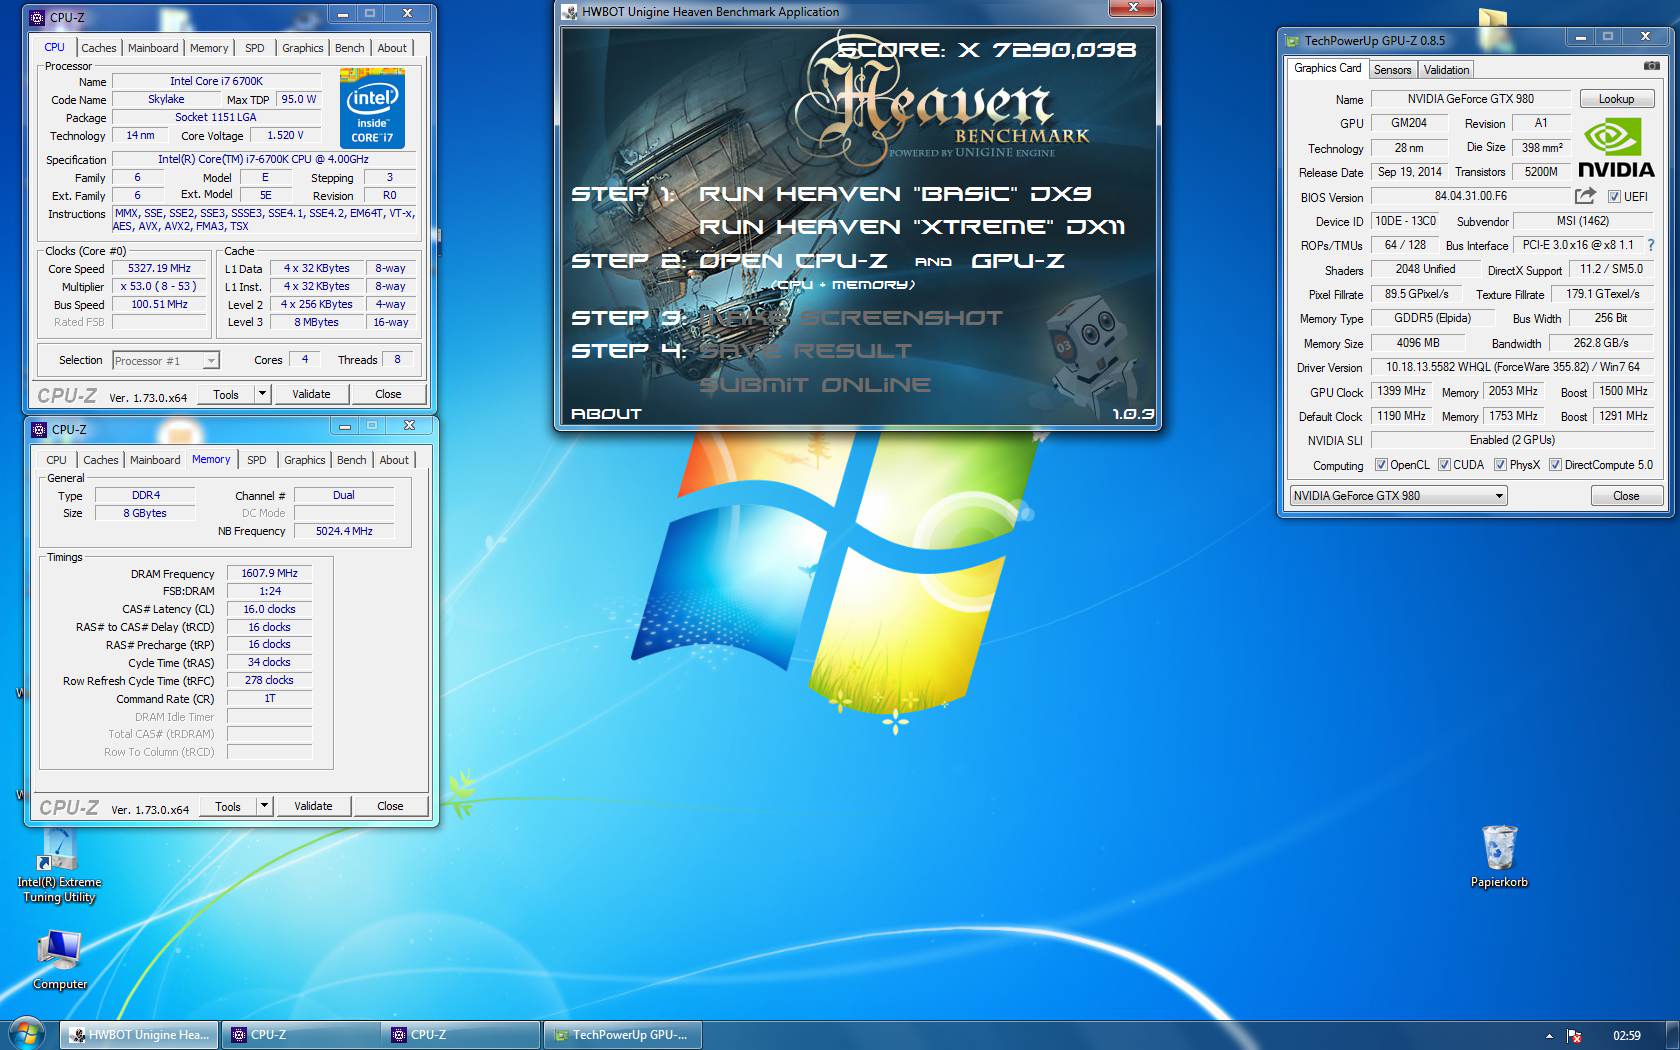Click the Windows Start orb
This screenshot has height=1050, width=1680.
(x=27, y=1034)
